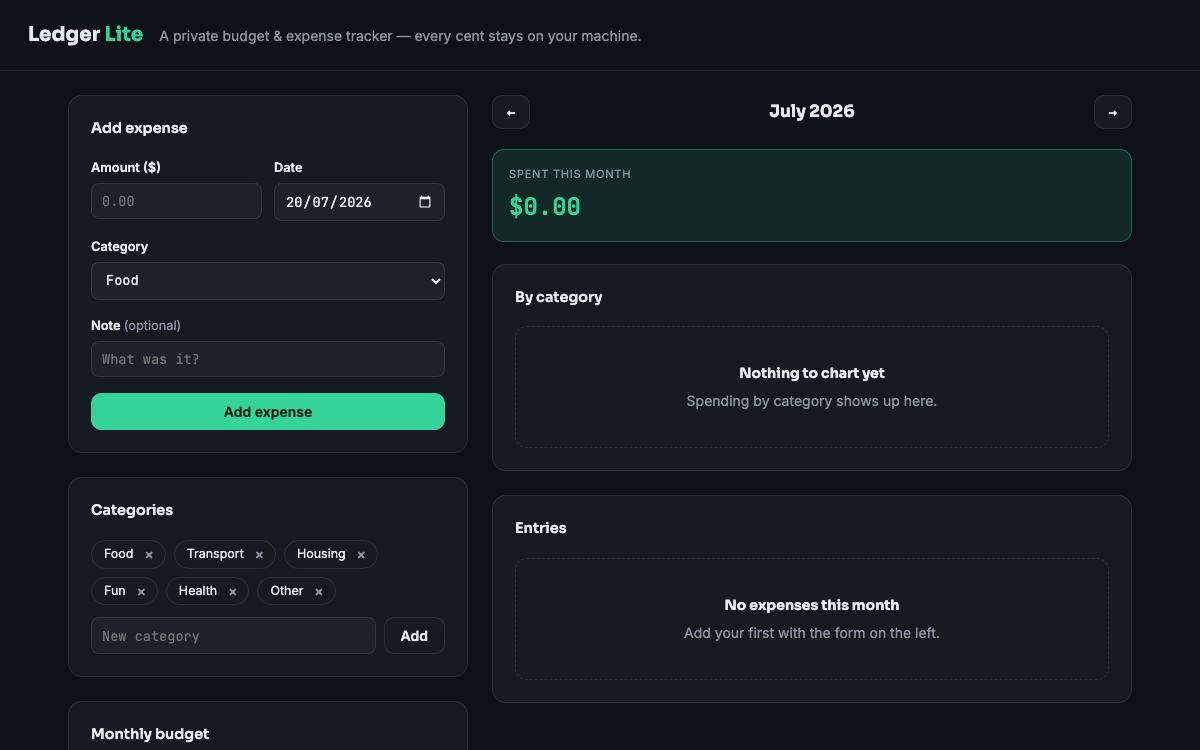Focus the Note text field
Screen dimensions: 1200x750
(268, 359)
